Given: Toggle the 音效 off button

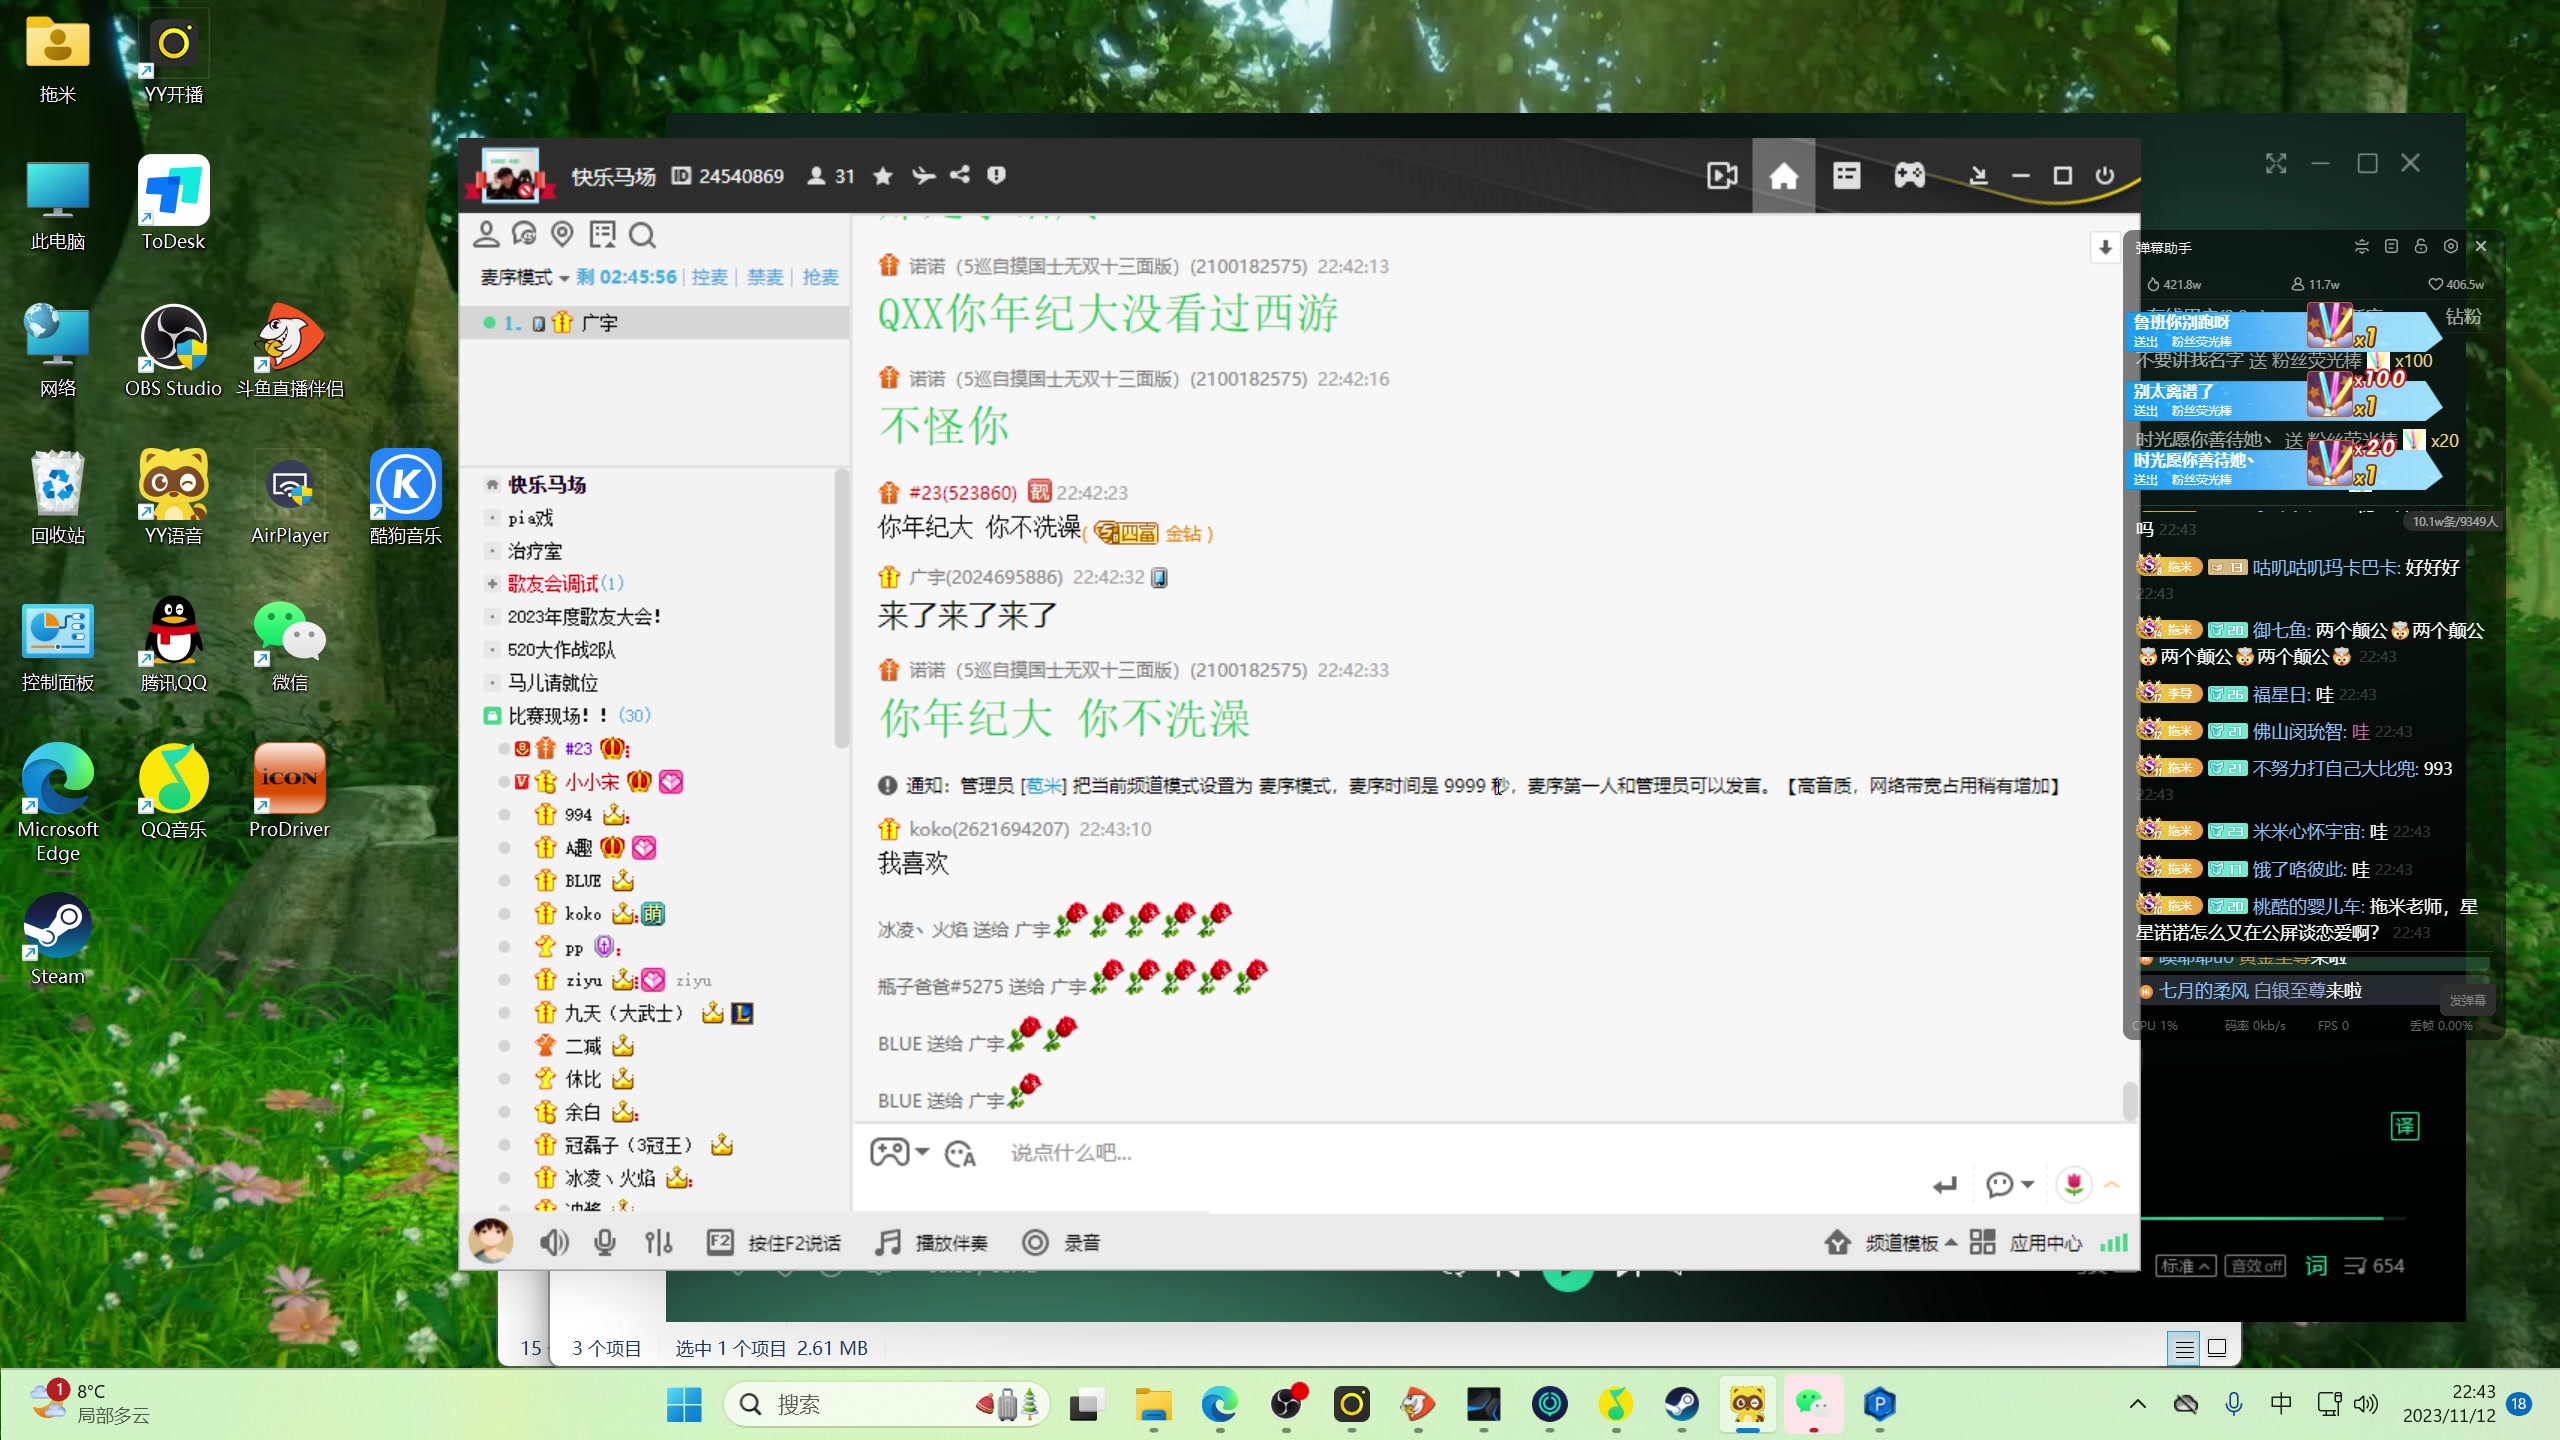Looking at the screenshot, I should [2256, 1266].
